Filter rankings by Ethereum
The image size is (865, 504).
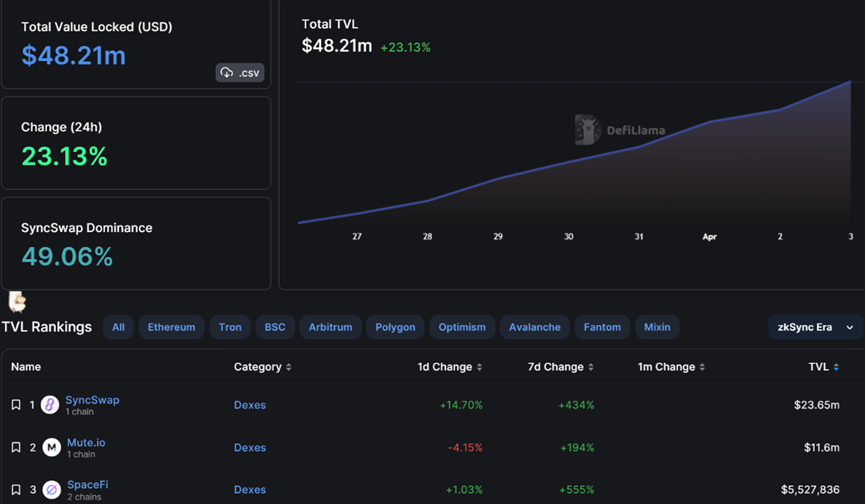(x=172, y=327)
